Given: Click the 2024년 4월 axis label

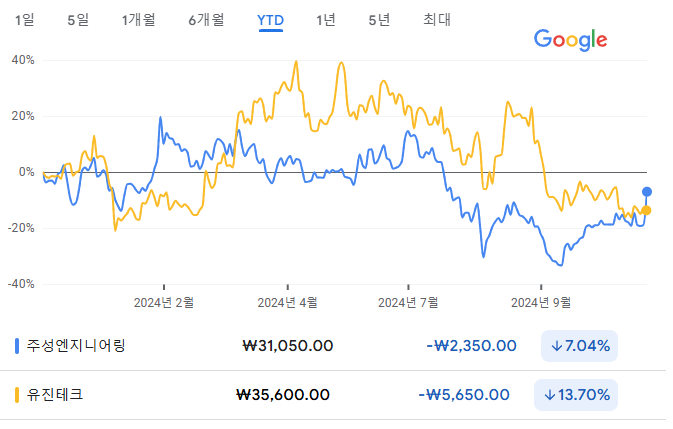Looking at the screenshot, I should 287,303.
